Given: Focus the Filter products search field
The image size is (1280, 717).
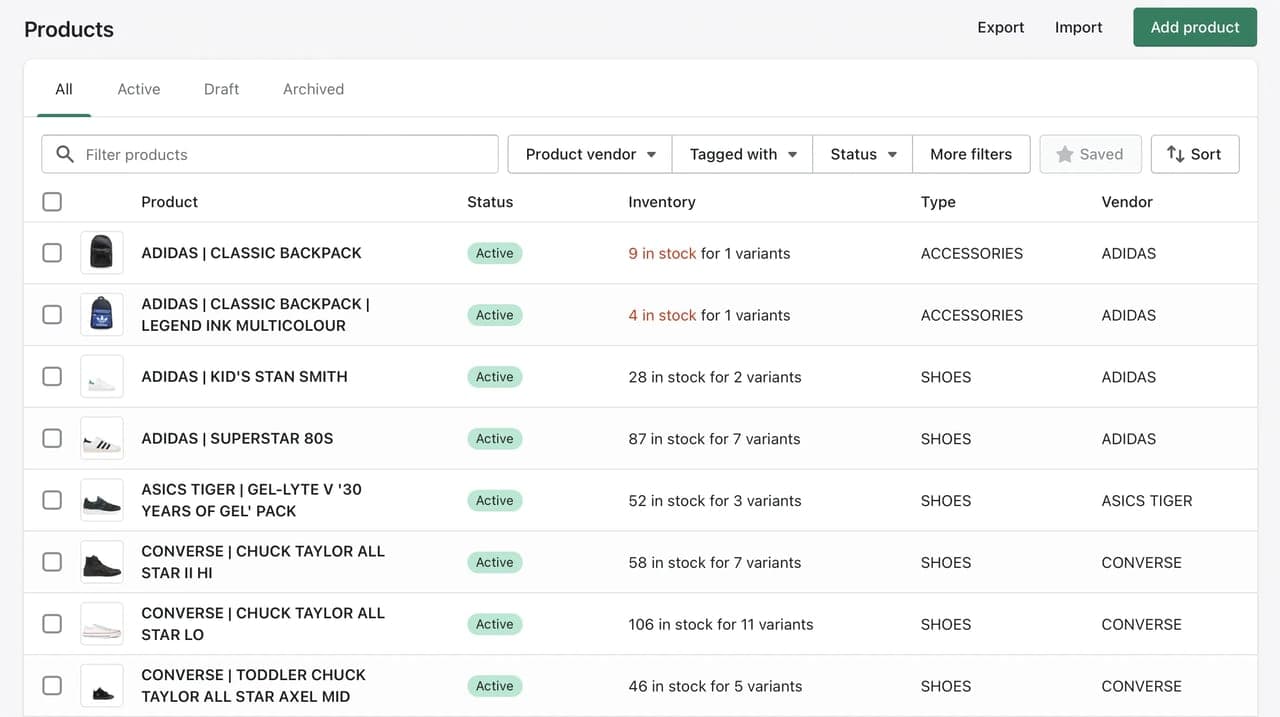Looking at the screenshot, I should 270,154.
